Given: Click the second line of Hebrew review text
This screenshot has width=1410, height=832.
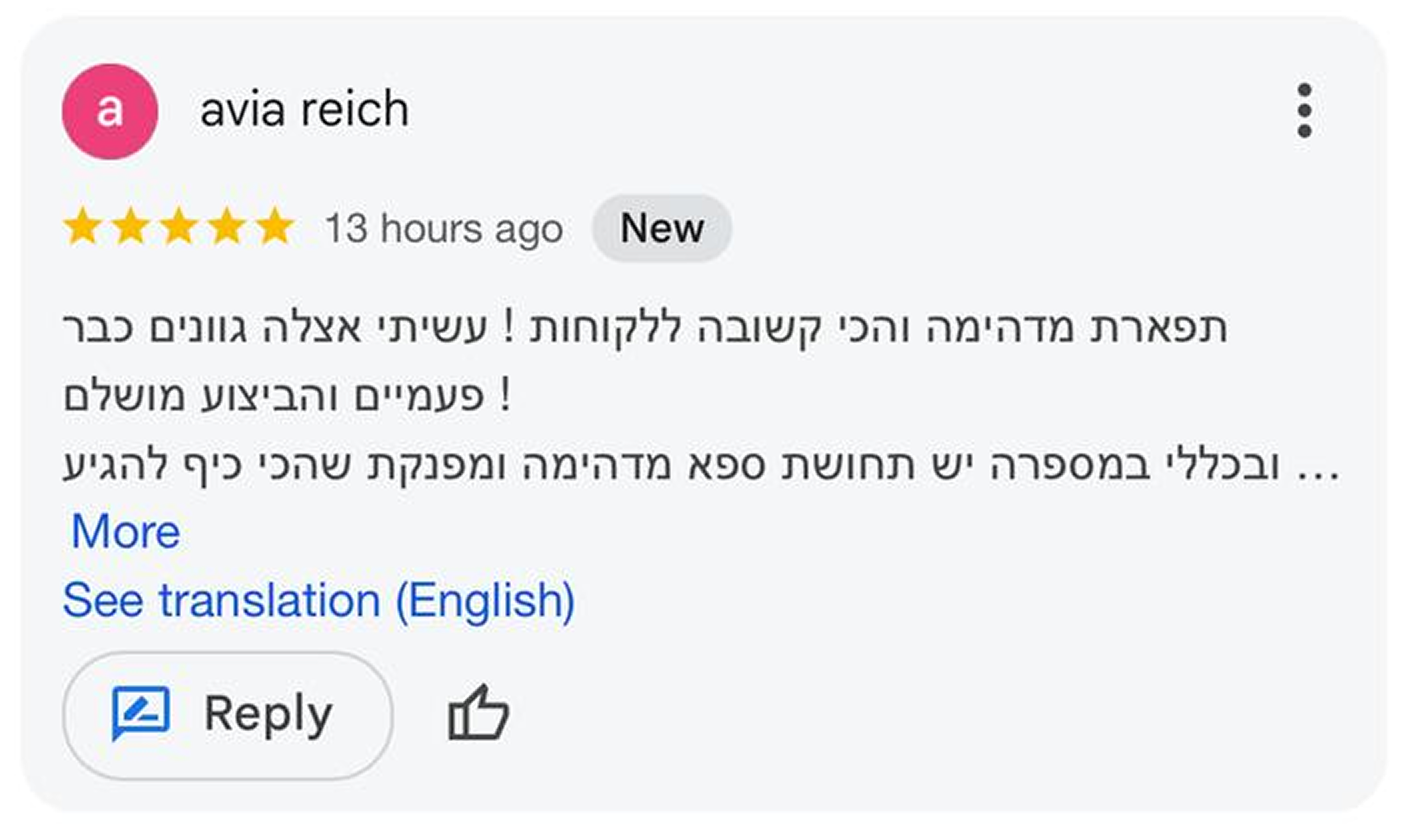Looking at the screenshot, I should tap(288, 398).
